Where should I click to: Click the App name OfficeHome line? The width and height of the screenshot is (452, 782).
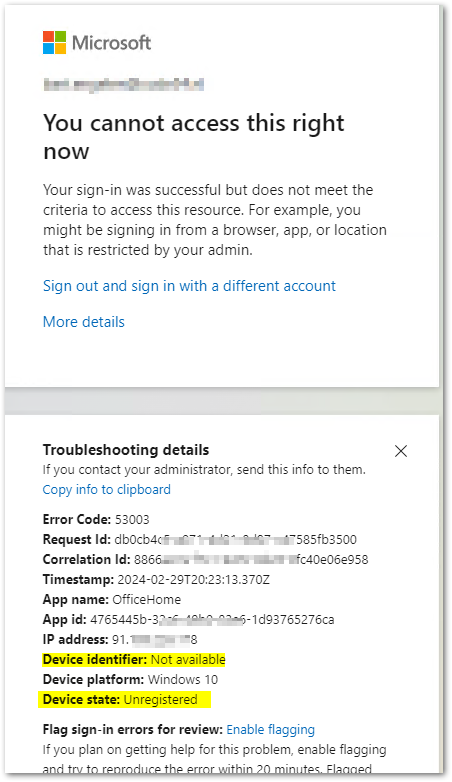112,599
